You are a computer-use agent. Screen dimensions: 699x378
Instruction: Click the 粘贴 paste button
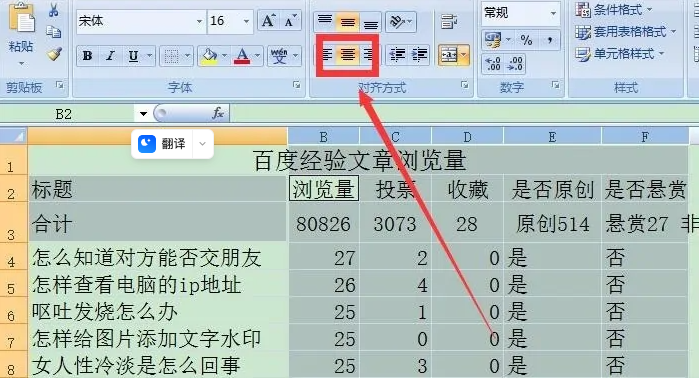click(21, 33)
